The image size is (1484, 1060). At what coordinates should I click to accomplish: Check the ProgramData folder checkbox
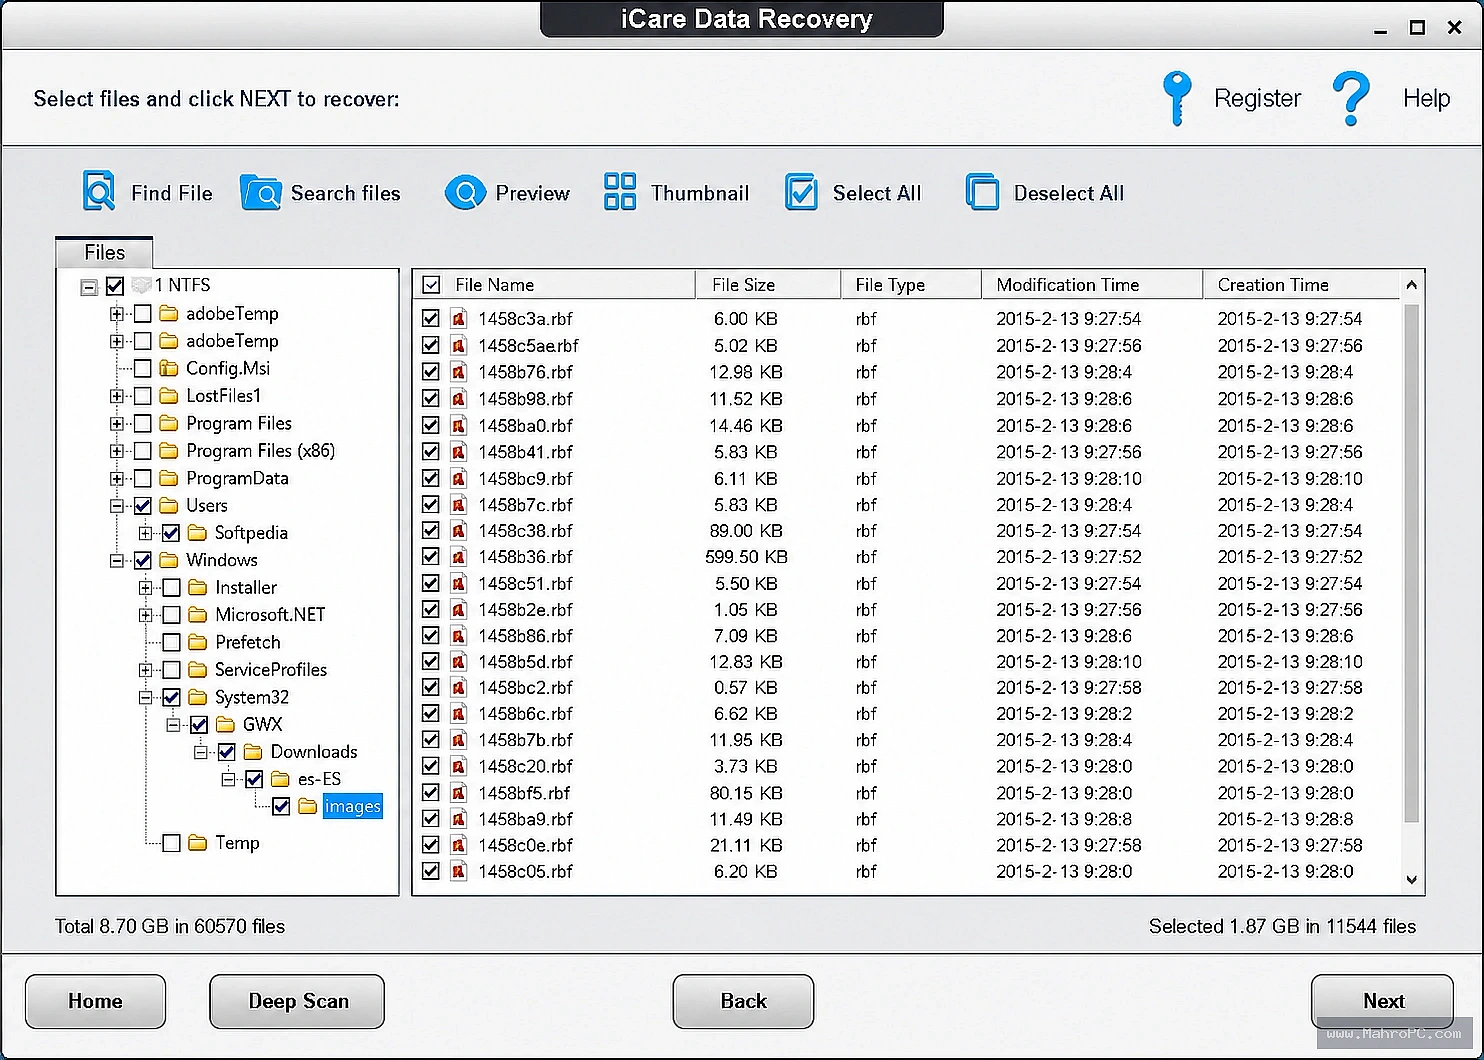(143, 478)
